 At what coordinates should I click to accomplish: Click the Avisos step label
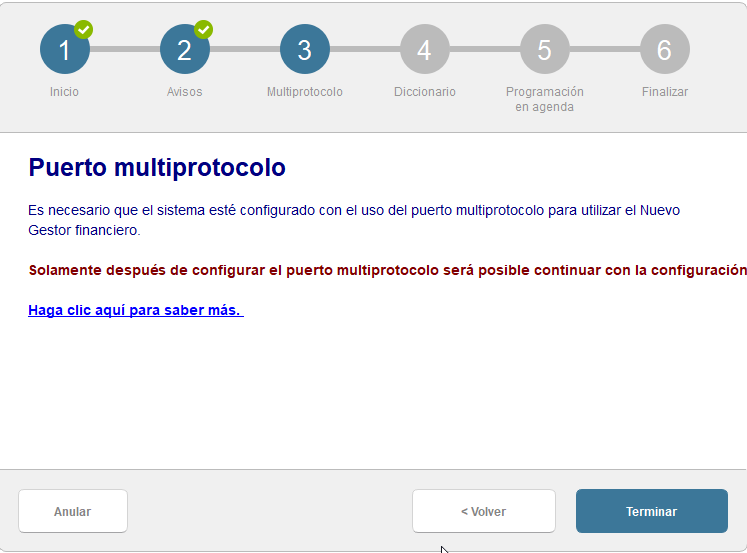(184, 91)
